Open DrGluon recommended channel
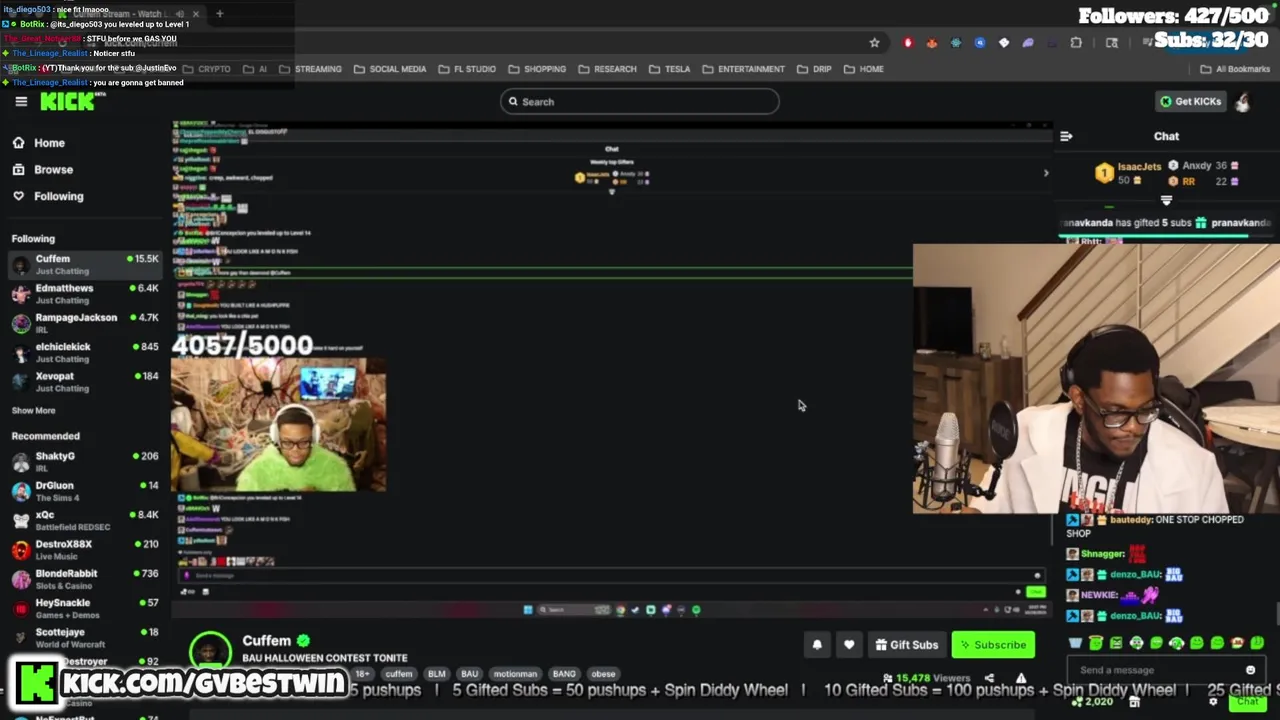 (x=85, y=491)
